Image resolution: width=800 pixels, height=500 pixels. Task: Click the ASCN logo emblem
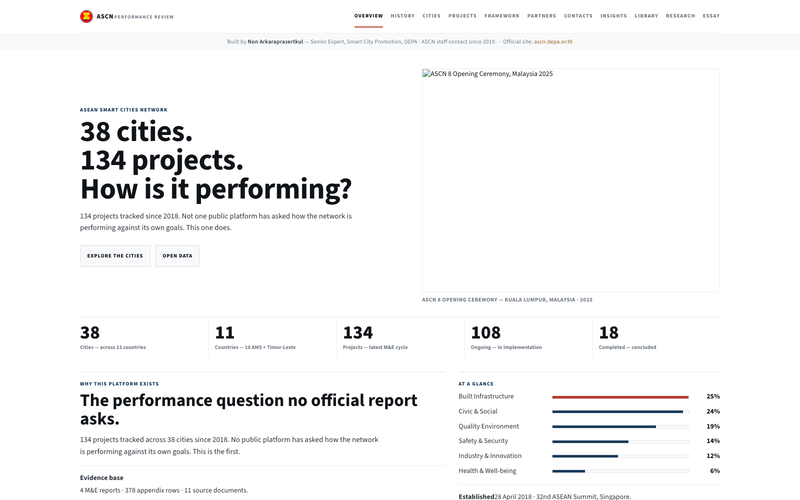tap(86, 16)
